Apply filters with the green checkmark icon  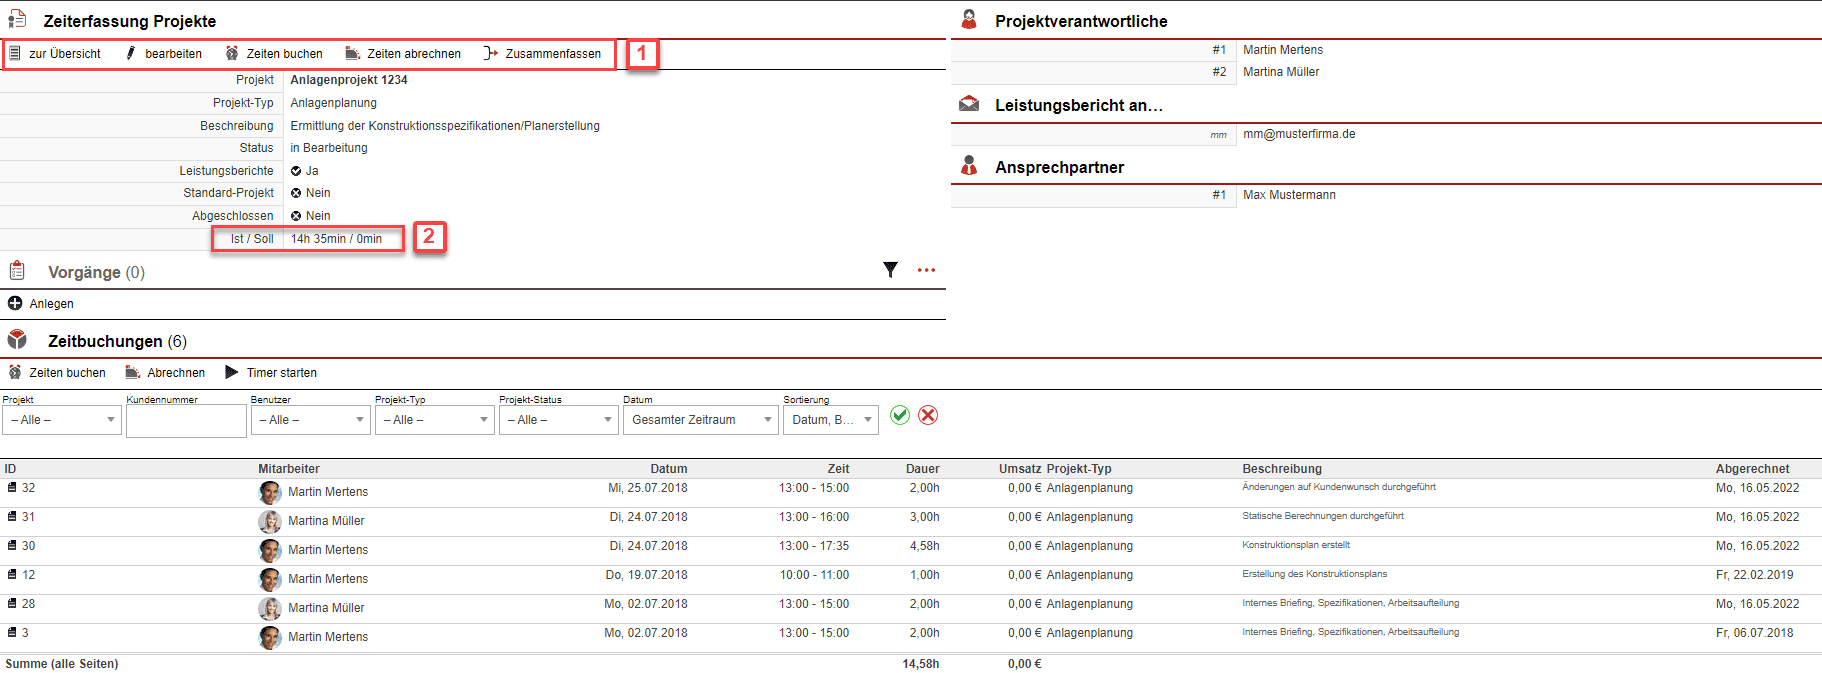tap(900, 415)
